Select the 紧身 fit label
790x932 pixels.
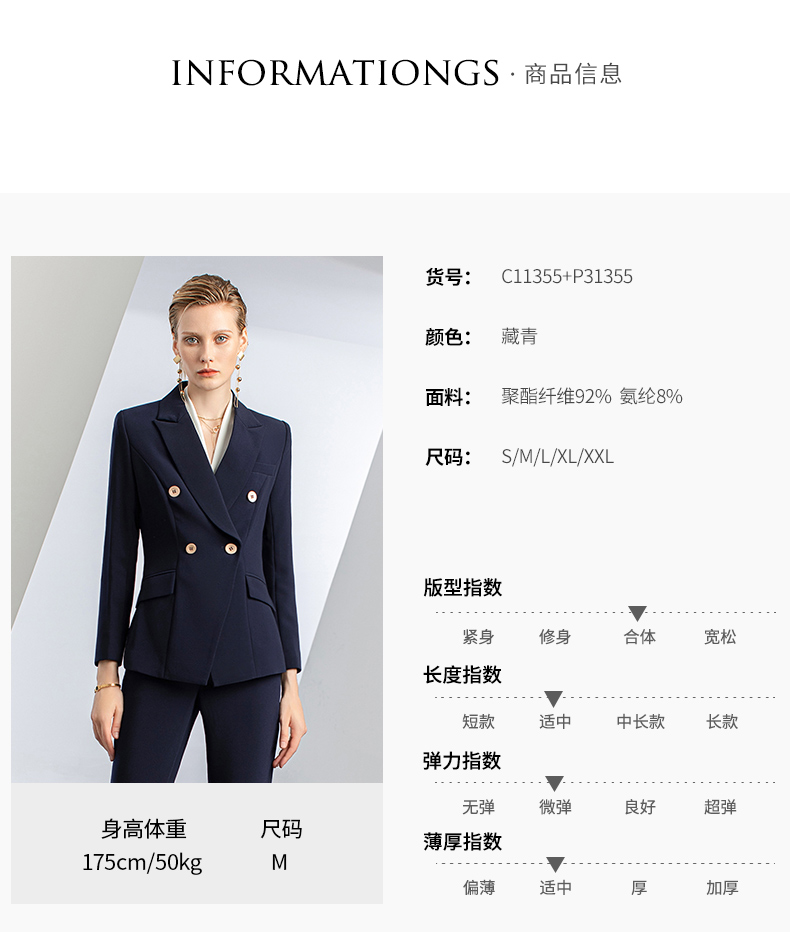pos(479,637)
